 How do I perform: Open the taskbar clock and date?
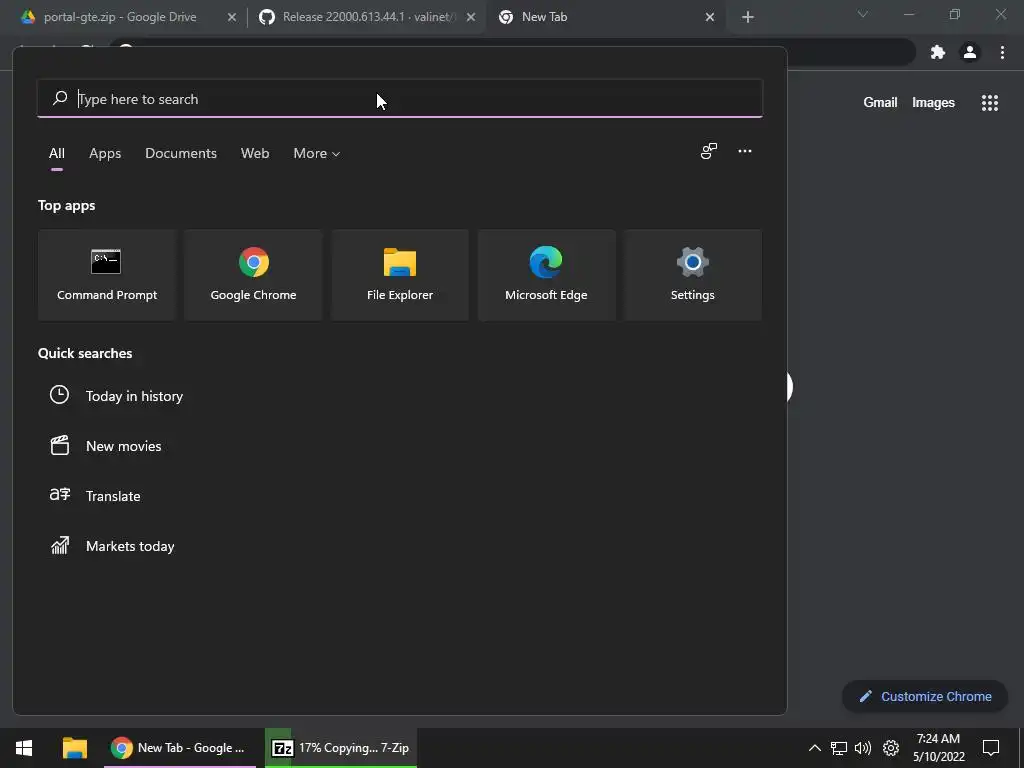(x=938, y=748)
